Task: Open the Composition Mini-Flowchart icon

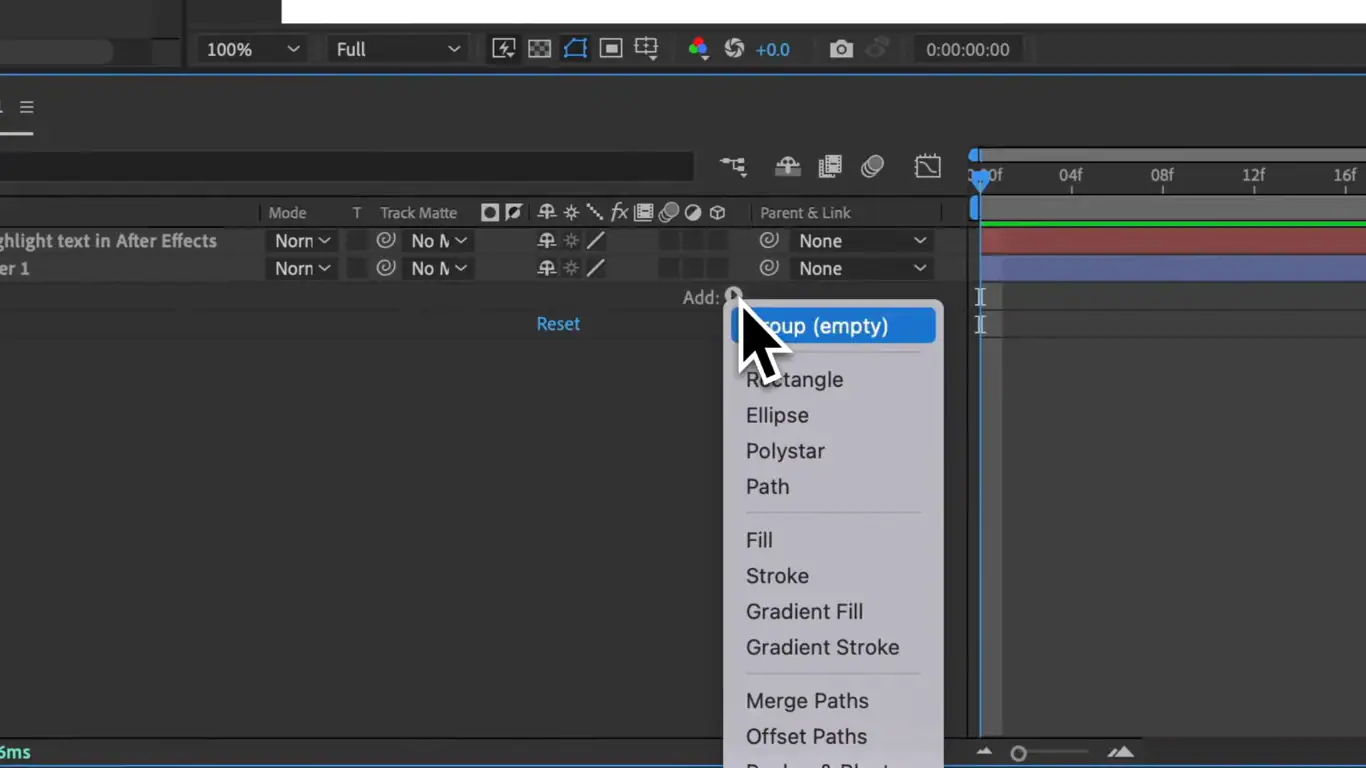Action: [x=733, y=166]
